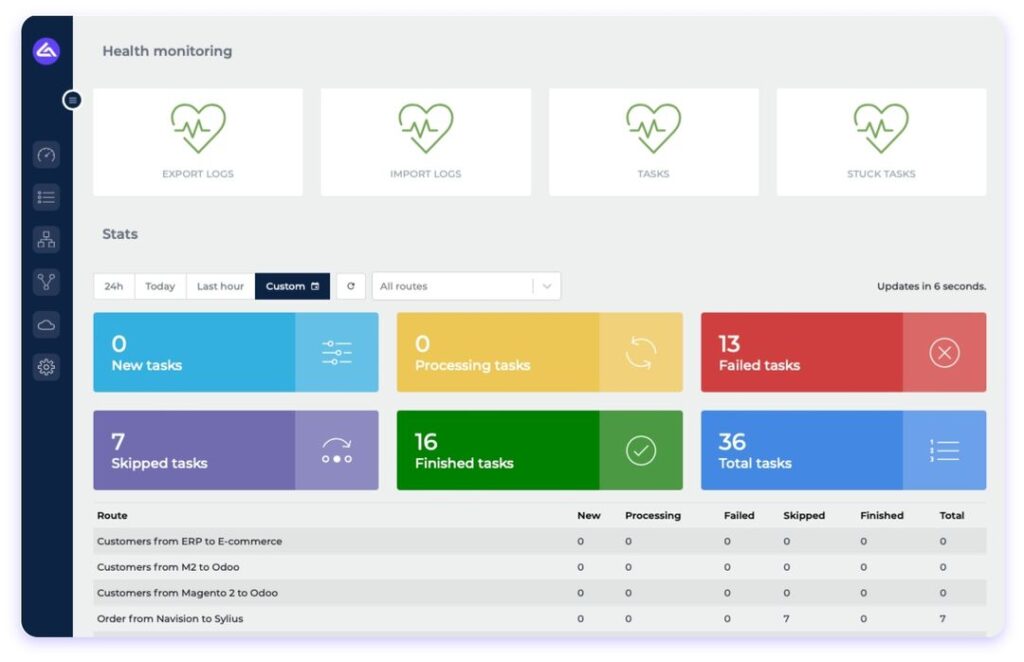View the Stuck Tasks health card

880,140
